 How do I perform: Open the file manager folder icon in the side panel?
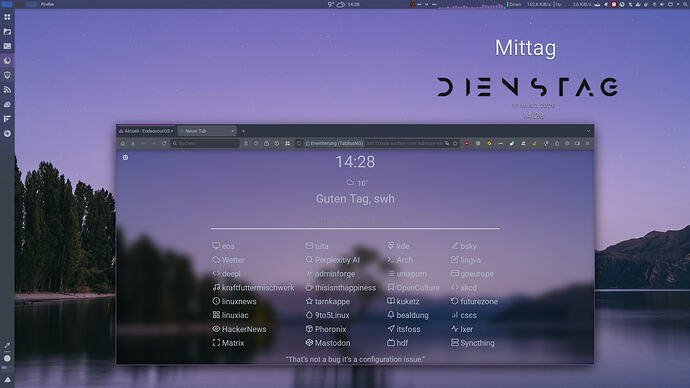point(7,32)
